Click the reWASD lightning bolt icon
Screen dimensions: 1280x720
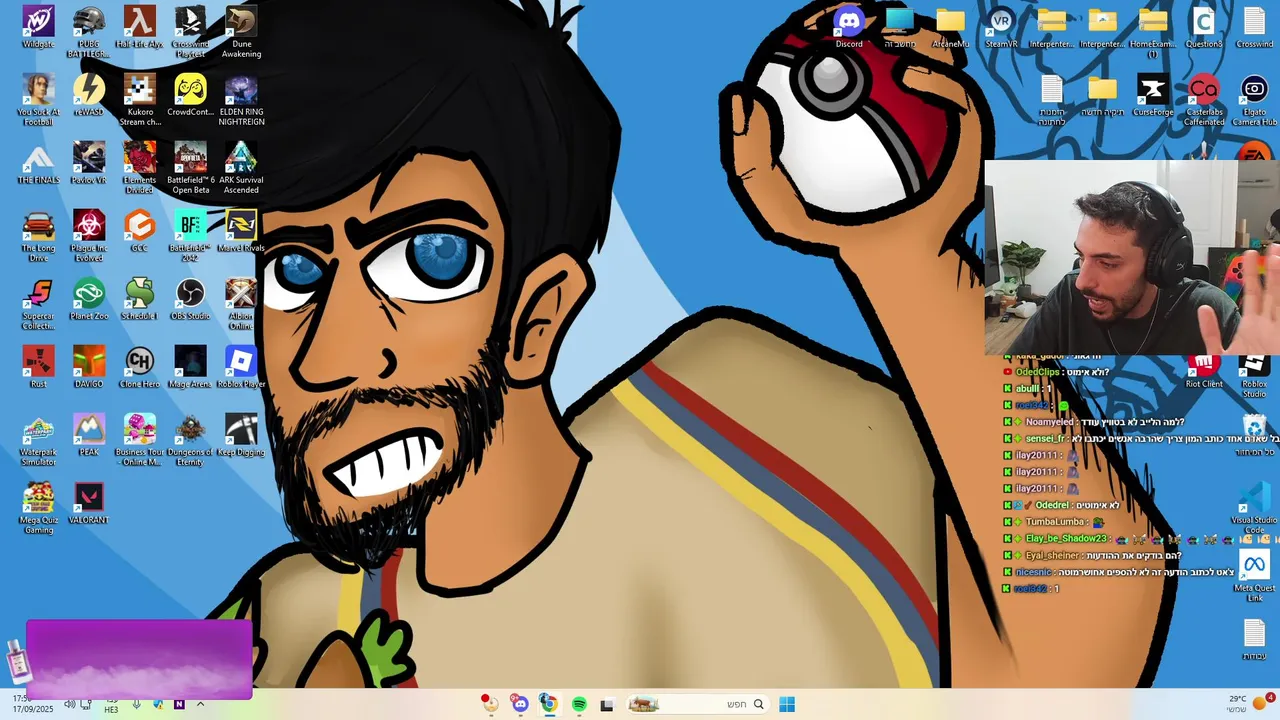coord(89,95)
